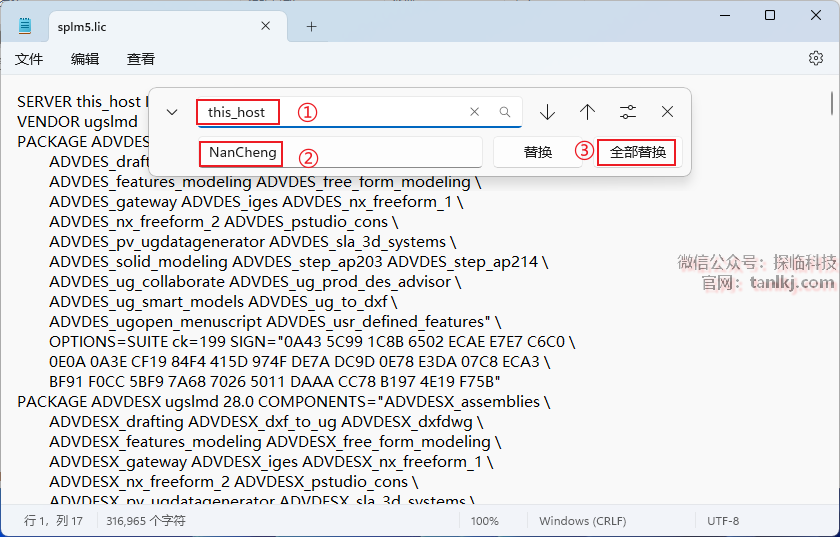
Task: Add a new tab with plus icon
Action: 311,27
